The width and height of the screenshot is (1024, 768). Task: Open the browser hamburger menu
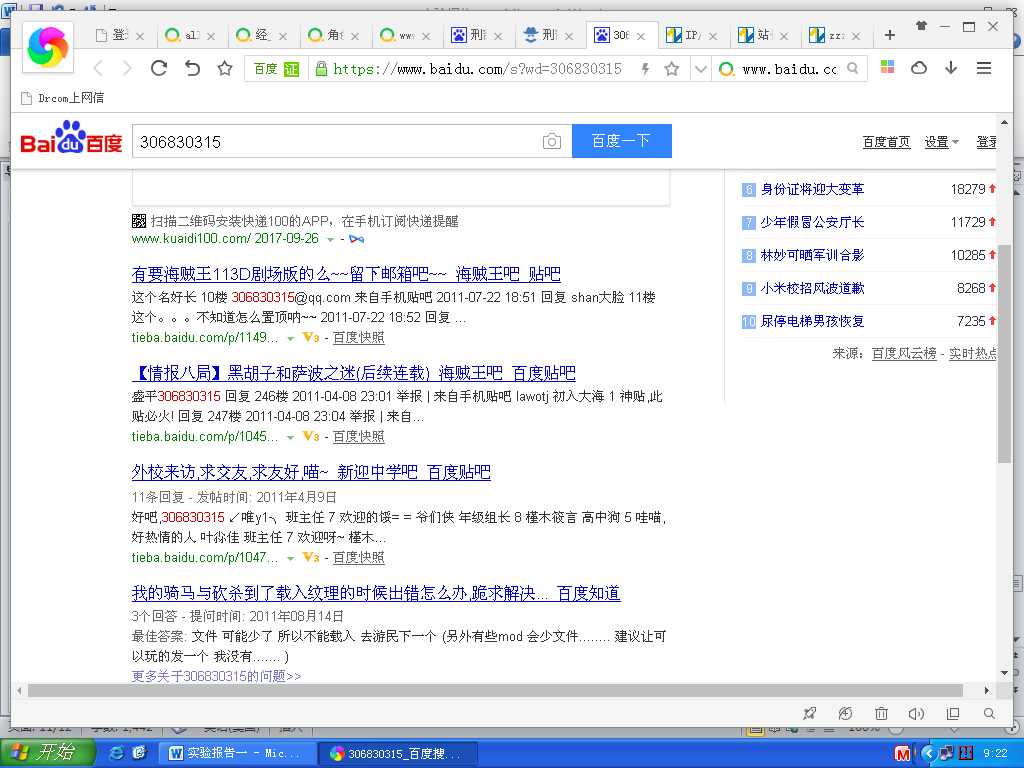point(984,67)
